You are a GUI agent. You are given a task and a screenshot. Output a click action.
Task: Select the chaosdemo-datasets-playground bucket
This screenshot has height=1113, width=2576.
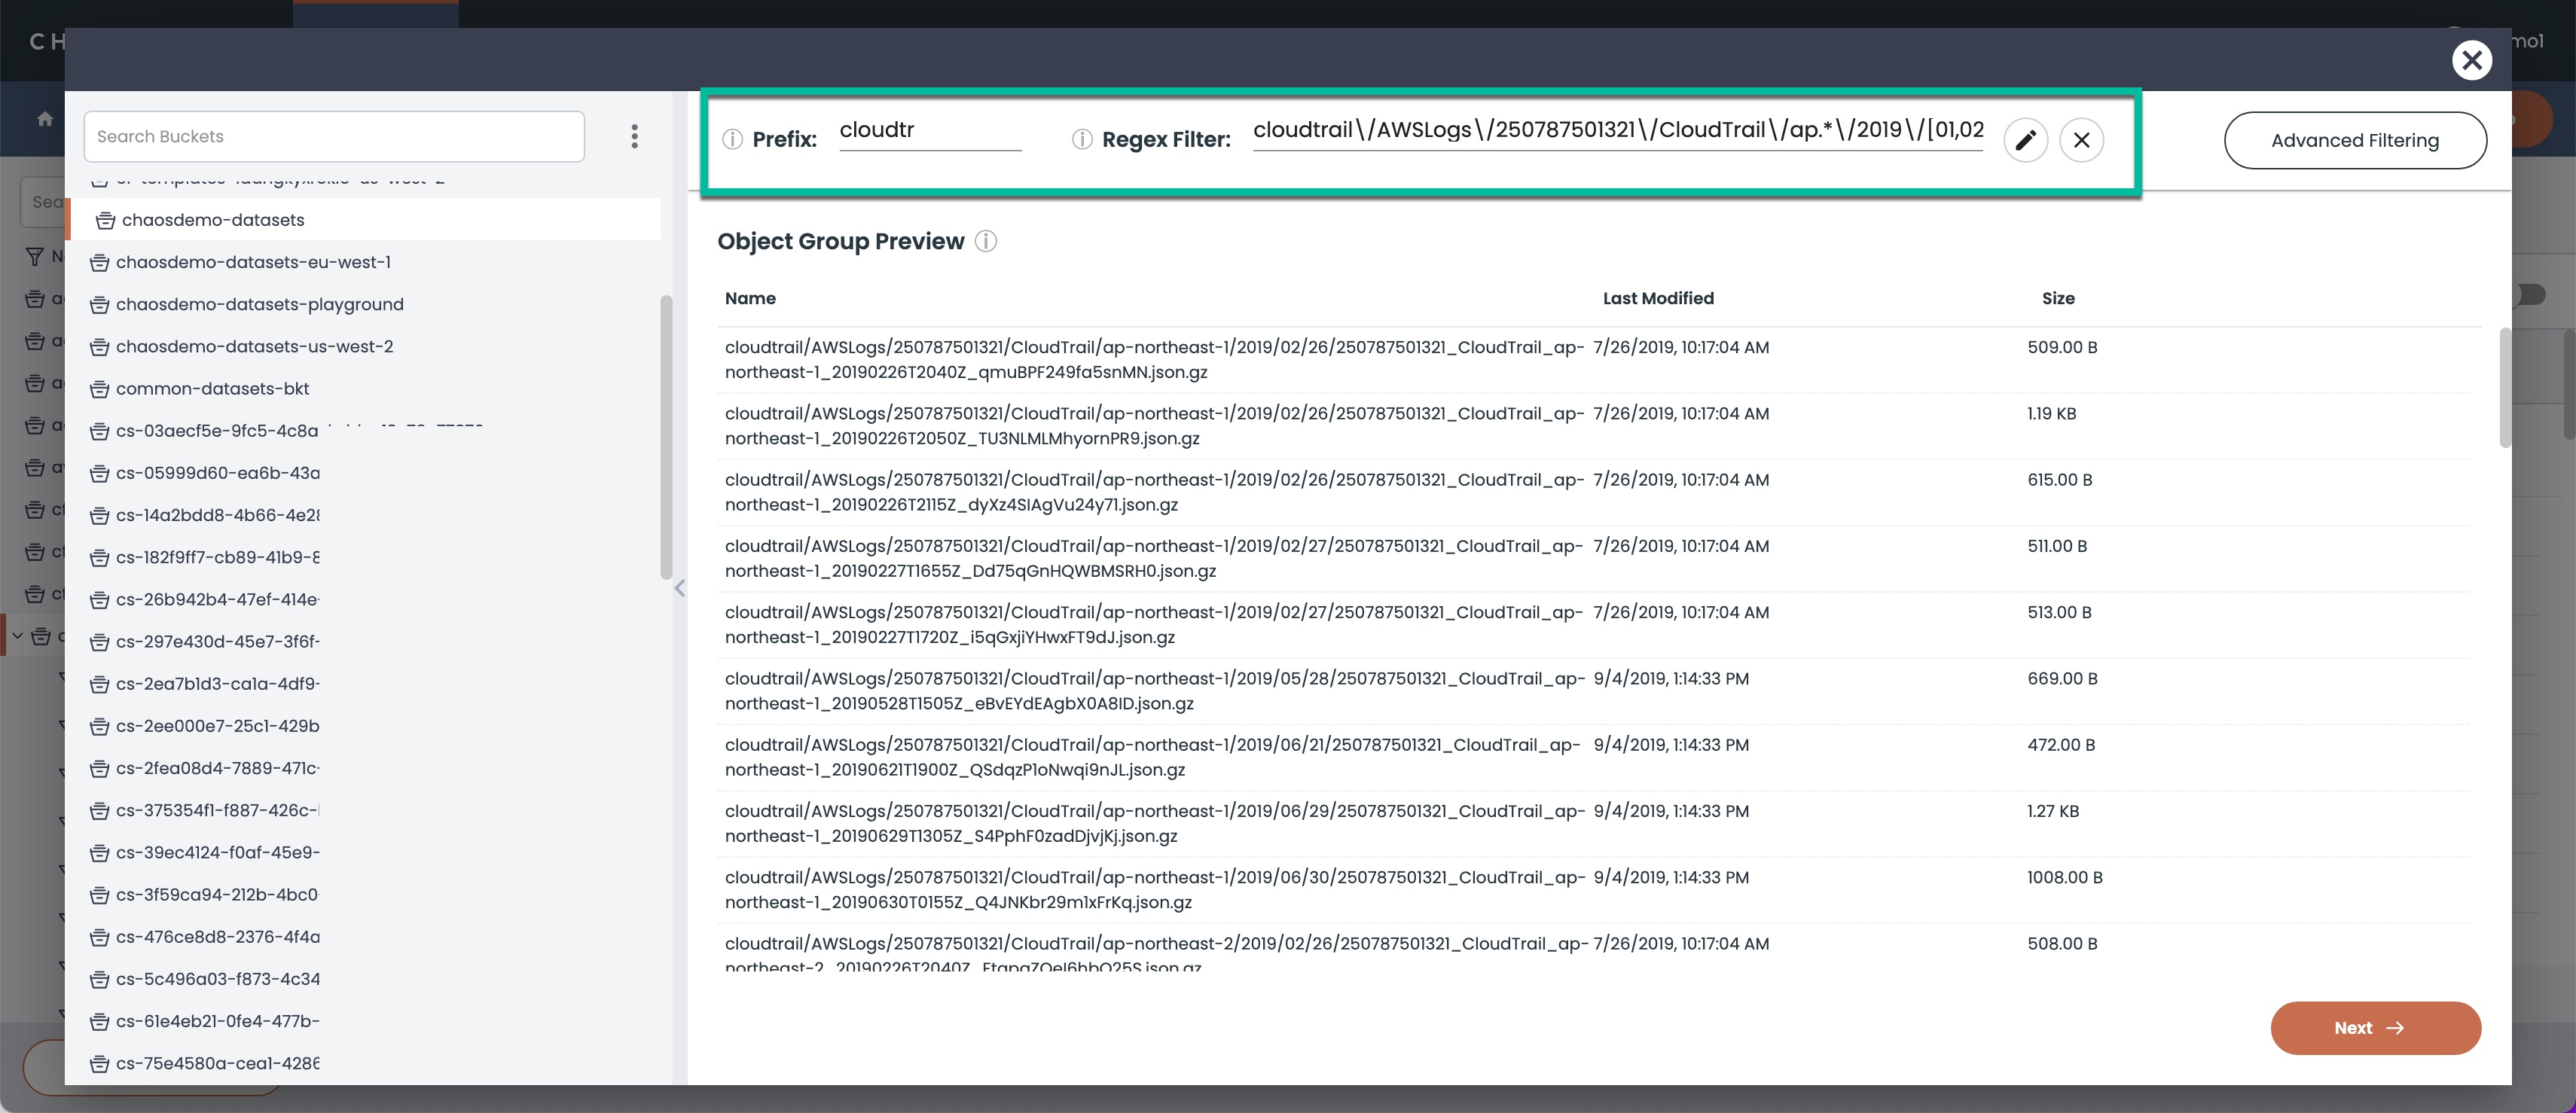point(259,304)
